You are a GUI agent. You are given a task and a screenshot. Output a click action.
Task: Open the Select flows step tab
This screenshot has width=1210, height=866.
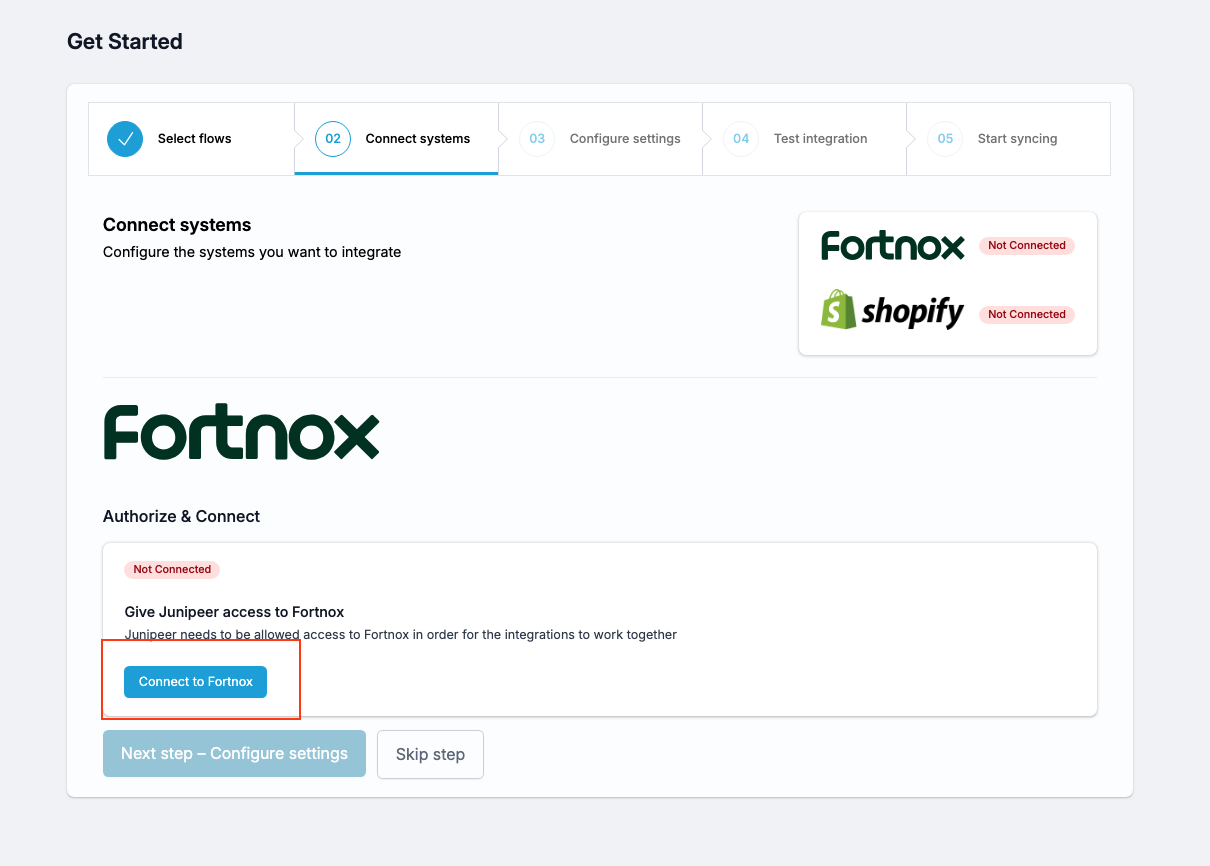pos(191,139)
